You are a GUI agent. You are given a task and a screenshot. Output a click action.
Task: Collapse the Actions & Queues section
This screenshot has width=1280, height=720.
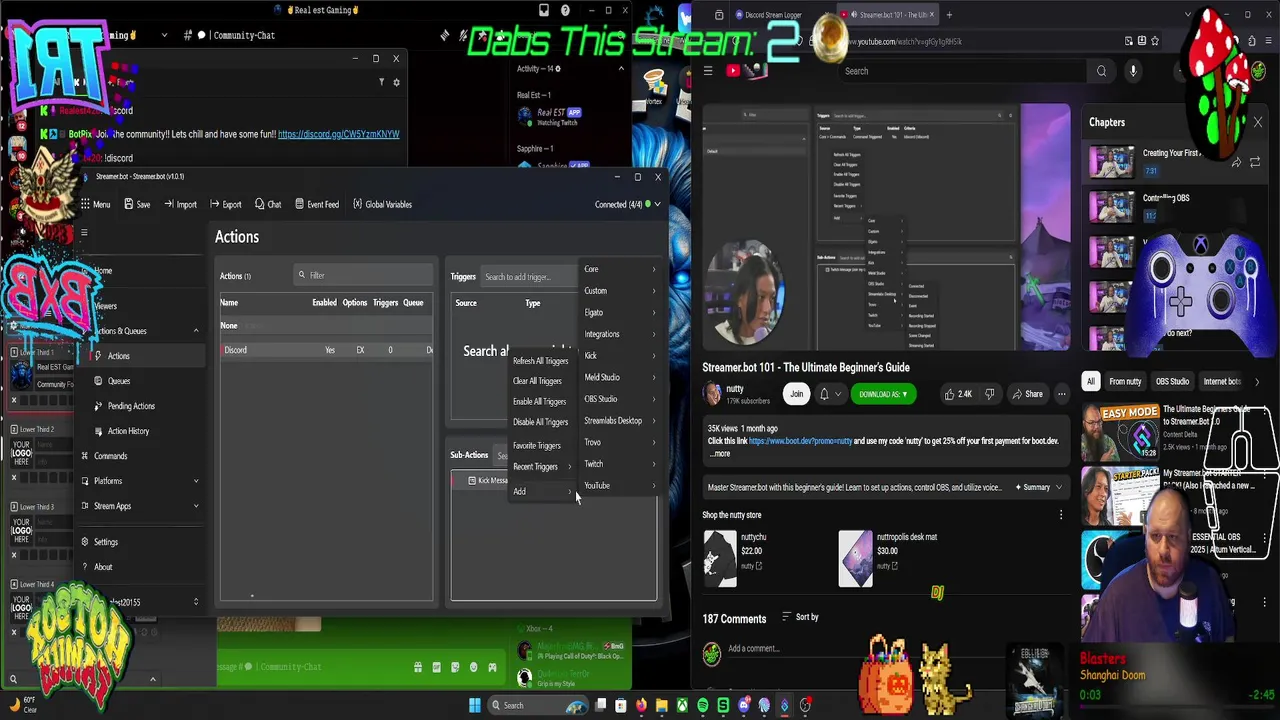click(x=196, y=331)
